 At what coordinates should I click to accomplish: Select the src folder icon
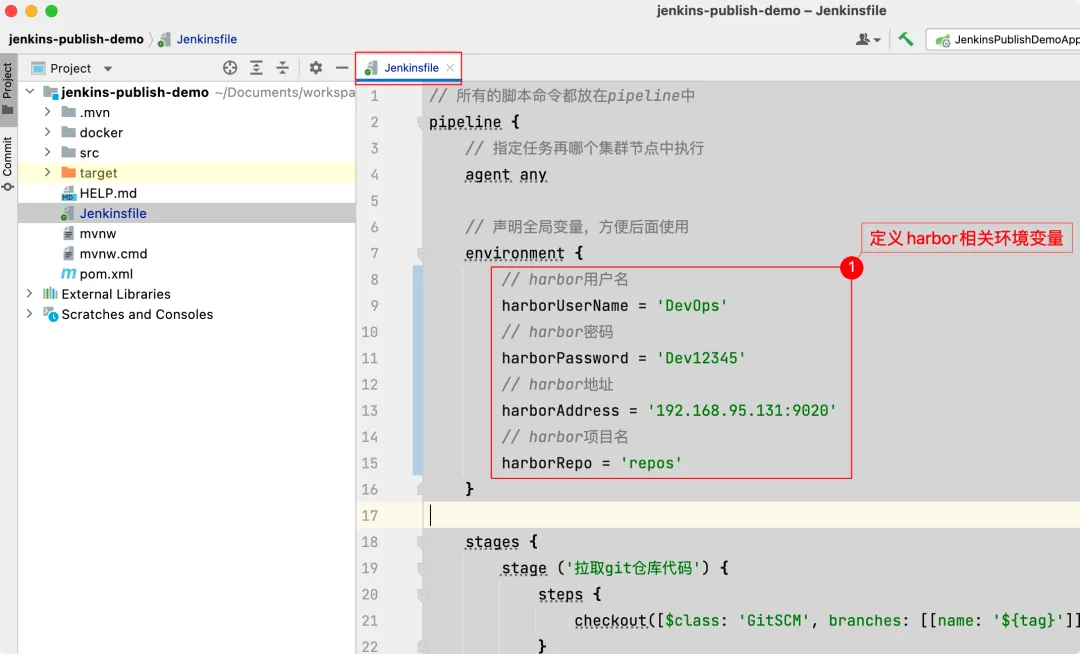pos(68,152)
